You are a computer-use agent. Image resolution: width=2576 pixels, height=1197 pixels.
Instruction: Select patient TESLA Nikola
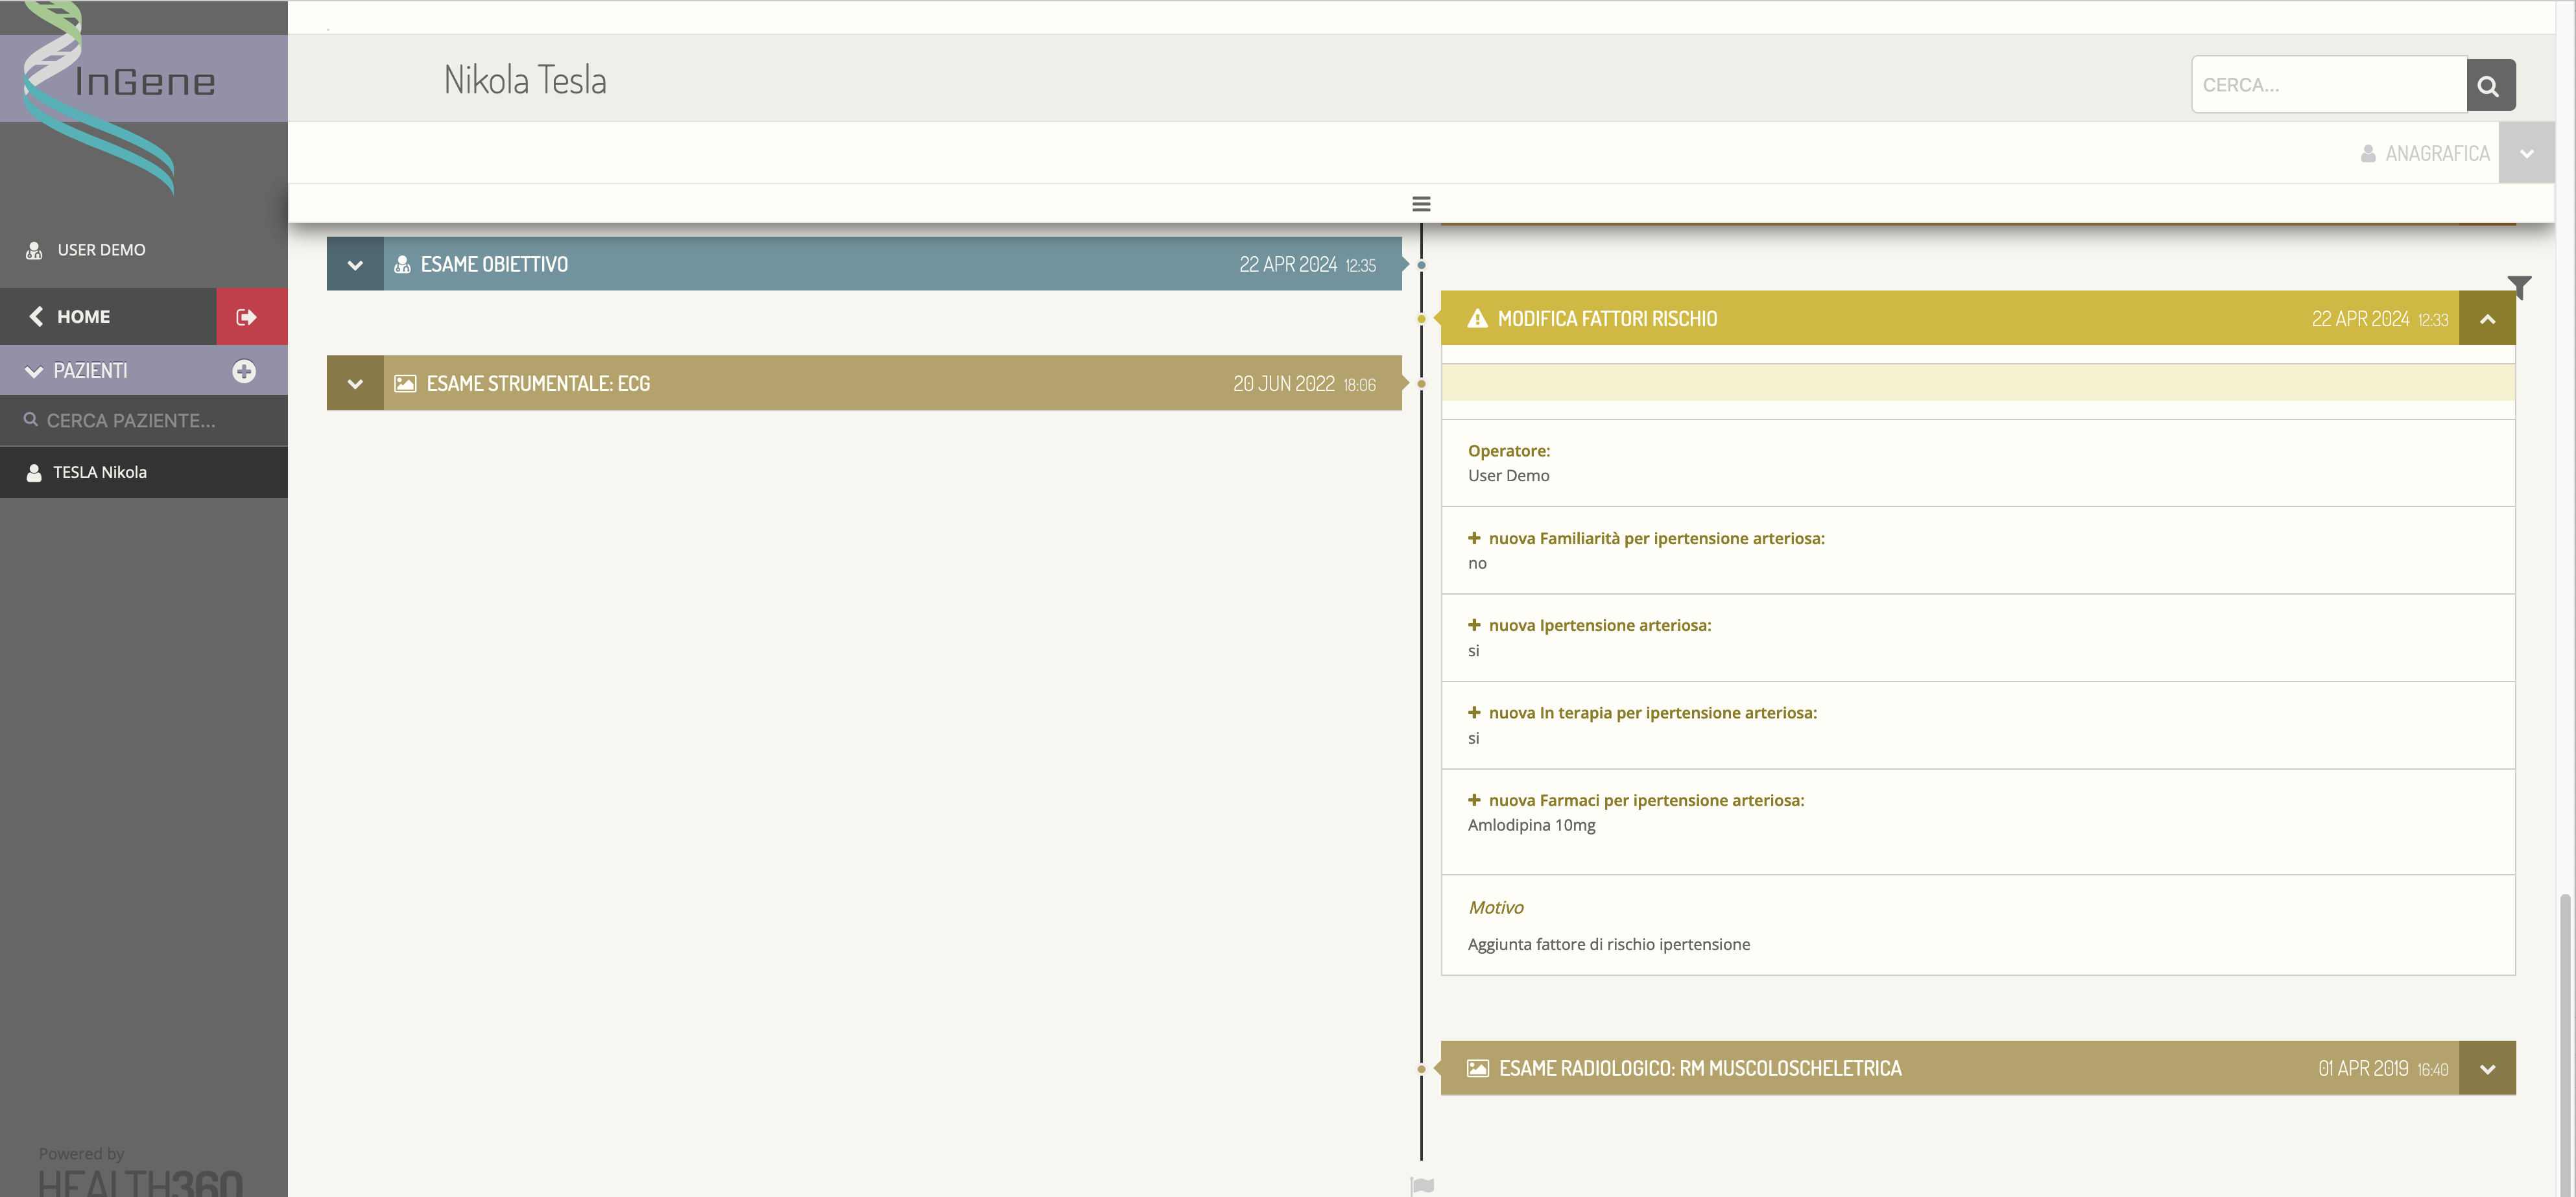pos(100,472)
